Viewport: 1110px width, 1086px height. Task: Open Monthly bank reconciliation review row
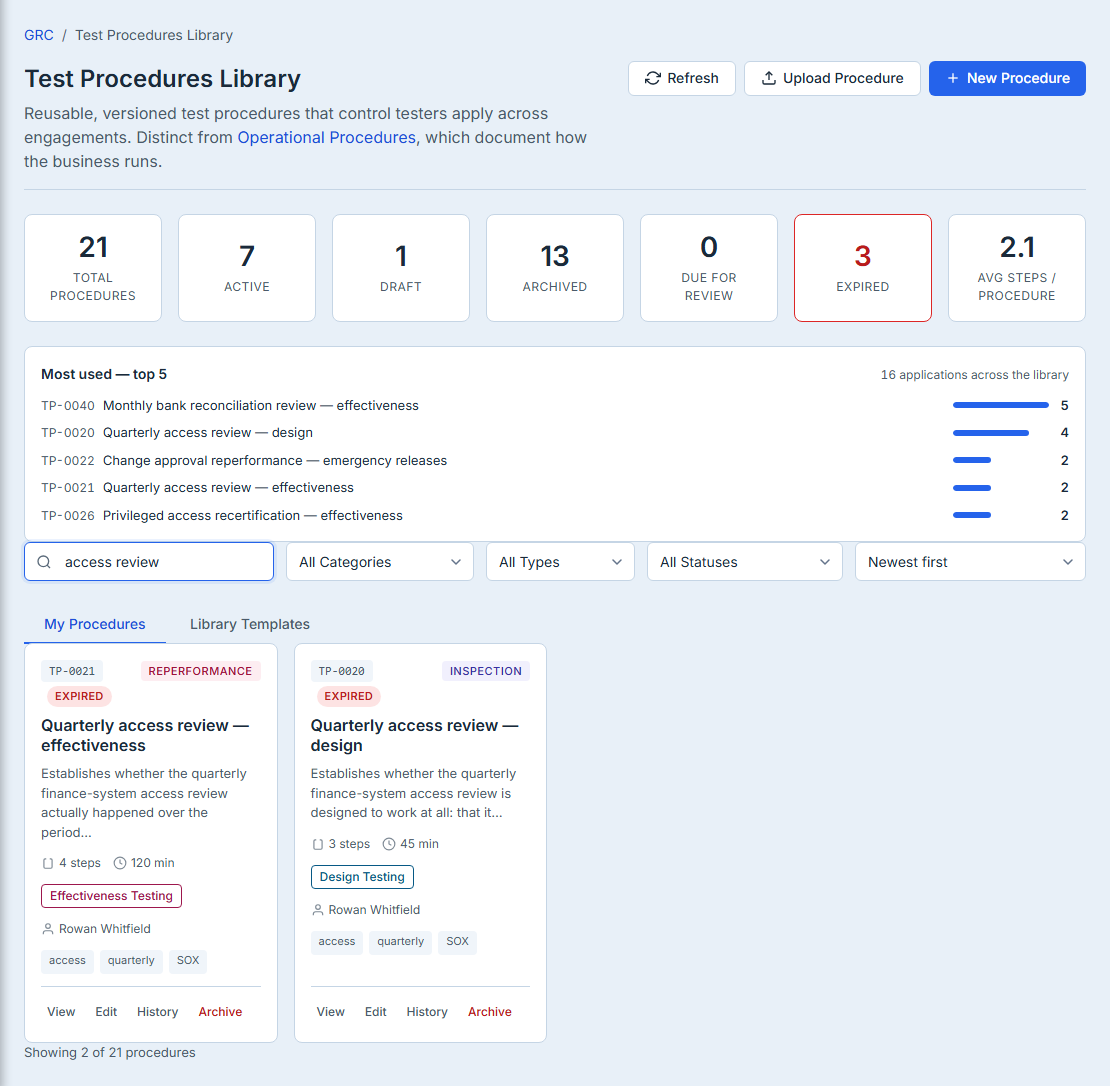[554, 406]
